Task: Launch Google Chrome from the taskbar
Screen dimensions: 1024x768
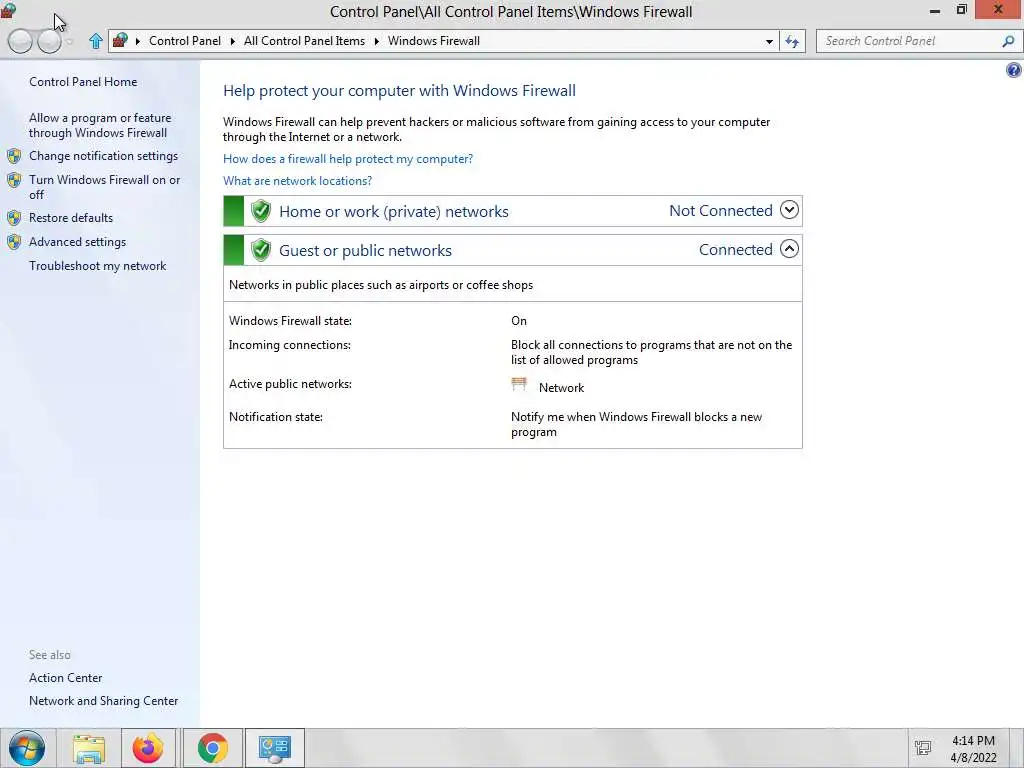Action: pos(213,748)
